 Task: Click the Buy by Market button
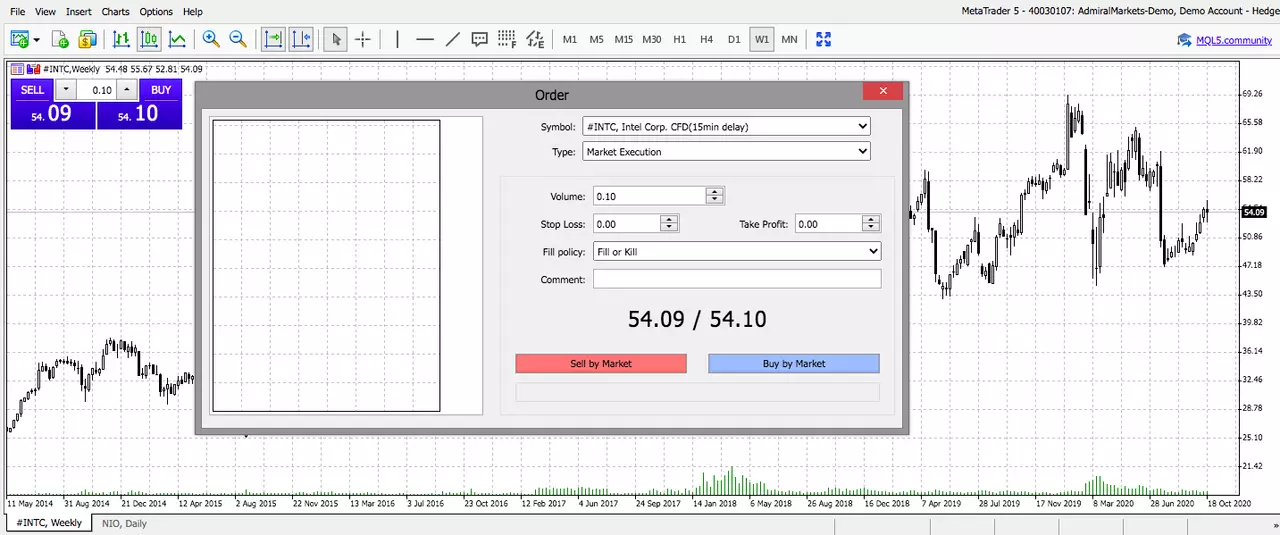coord(794,363)
